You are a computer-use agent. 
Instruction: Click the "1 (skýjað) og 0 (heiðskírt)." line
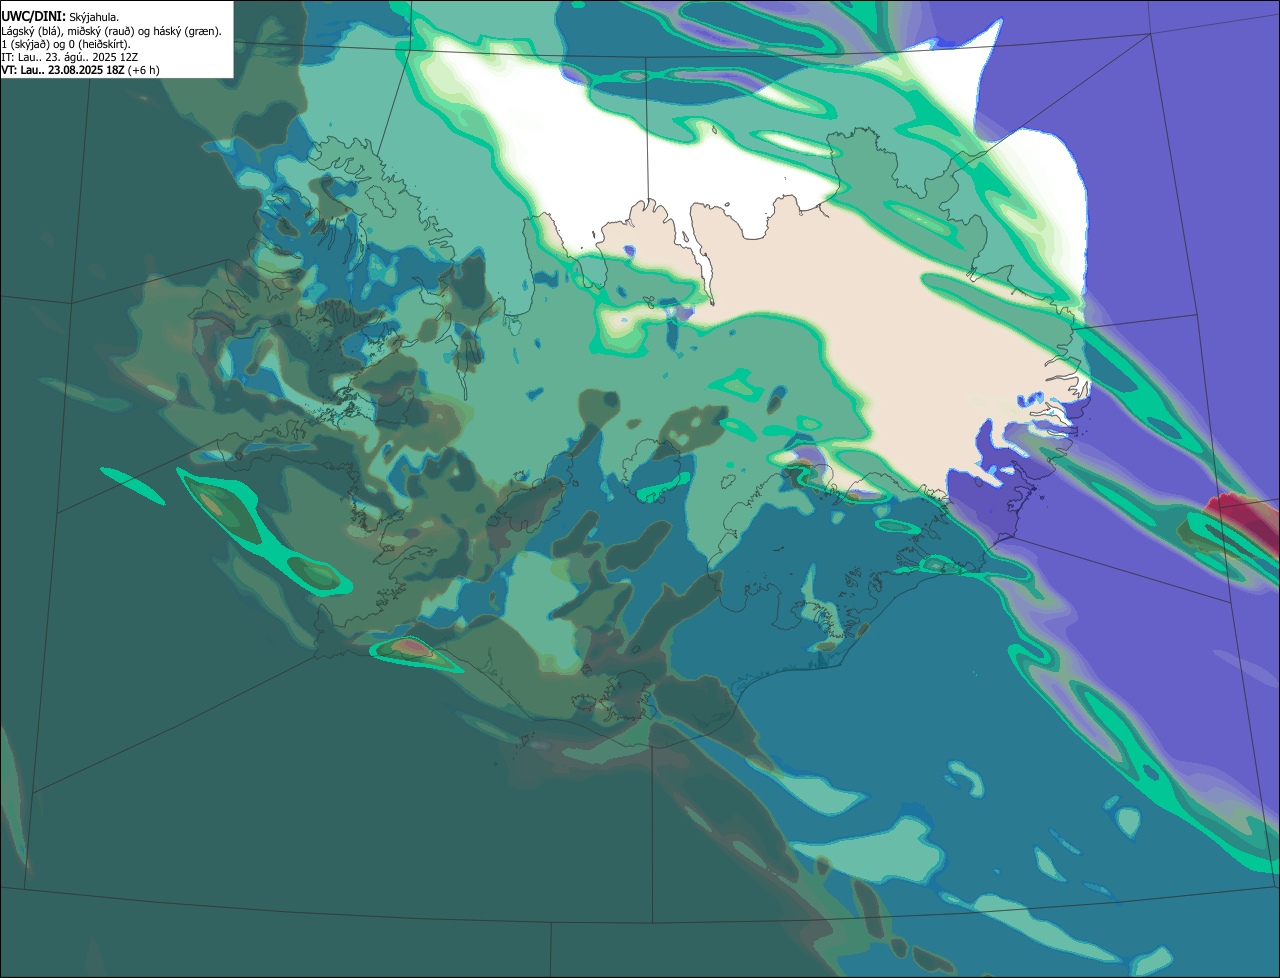pyautogui.click(x=66, y=44)
